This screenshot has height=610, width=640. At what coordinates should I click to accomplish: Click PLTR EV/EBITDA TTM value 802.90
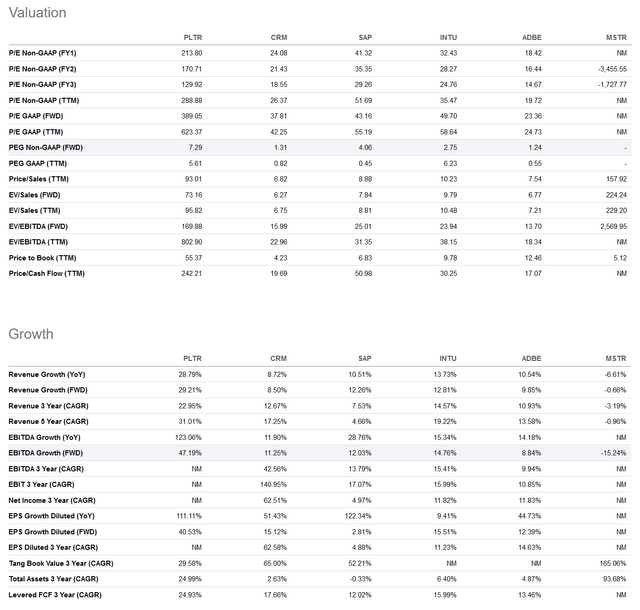coord(192,242)
